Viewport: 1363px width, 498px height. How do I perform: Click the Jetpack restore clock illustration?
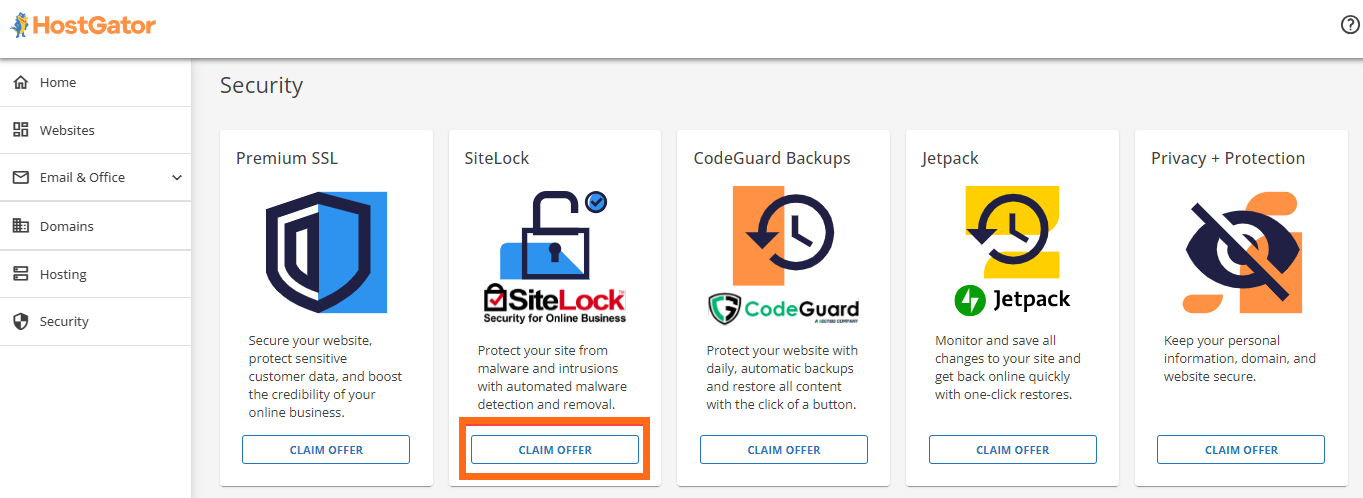[1012, 232]
